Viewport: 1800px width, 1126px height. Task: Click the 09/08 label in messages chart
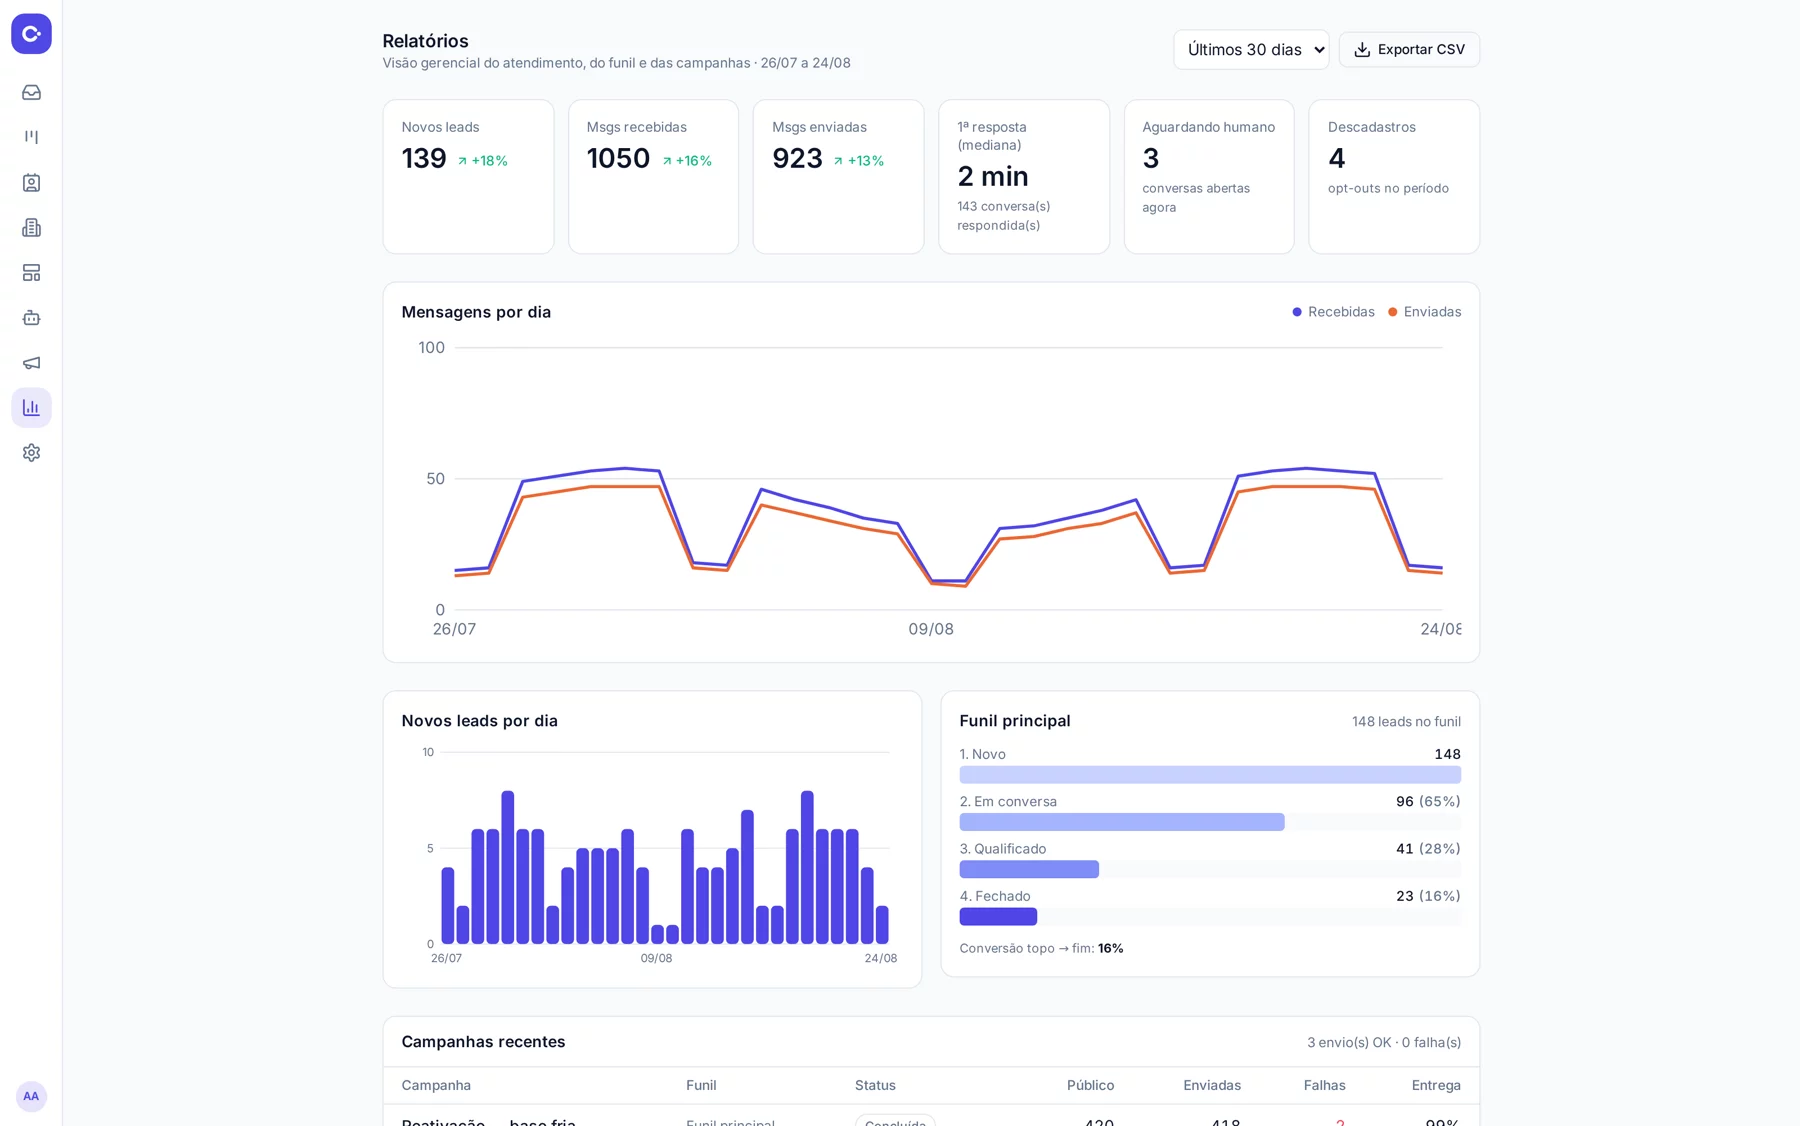[x=931, y=629]
